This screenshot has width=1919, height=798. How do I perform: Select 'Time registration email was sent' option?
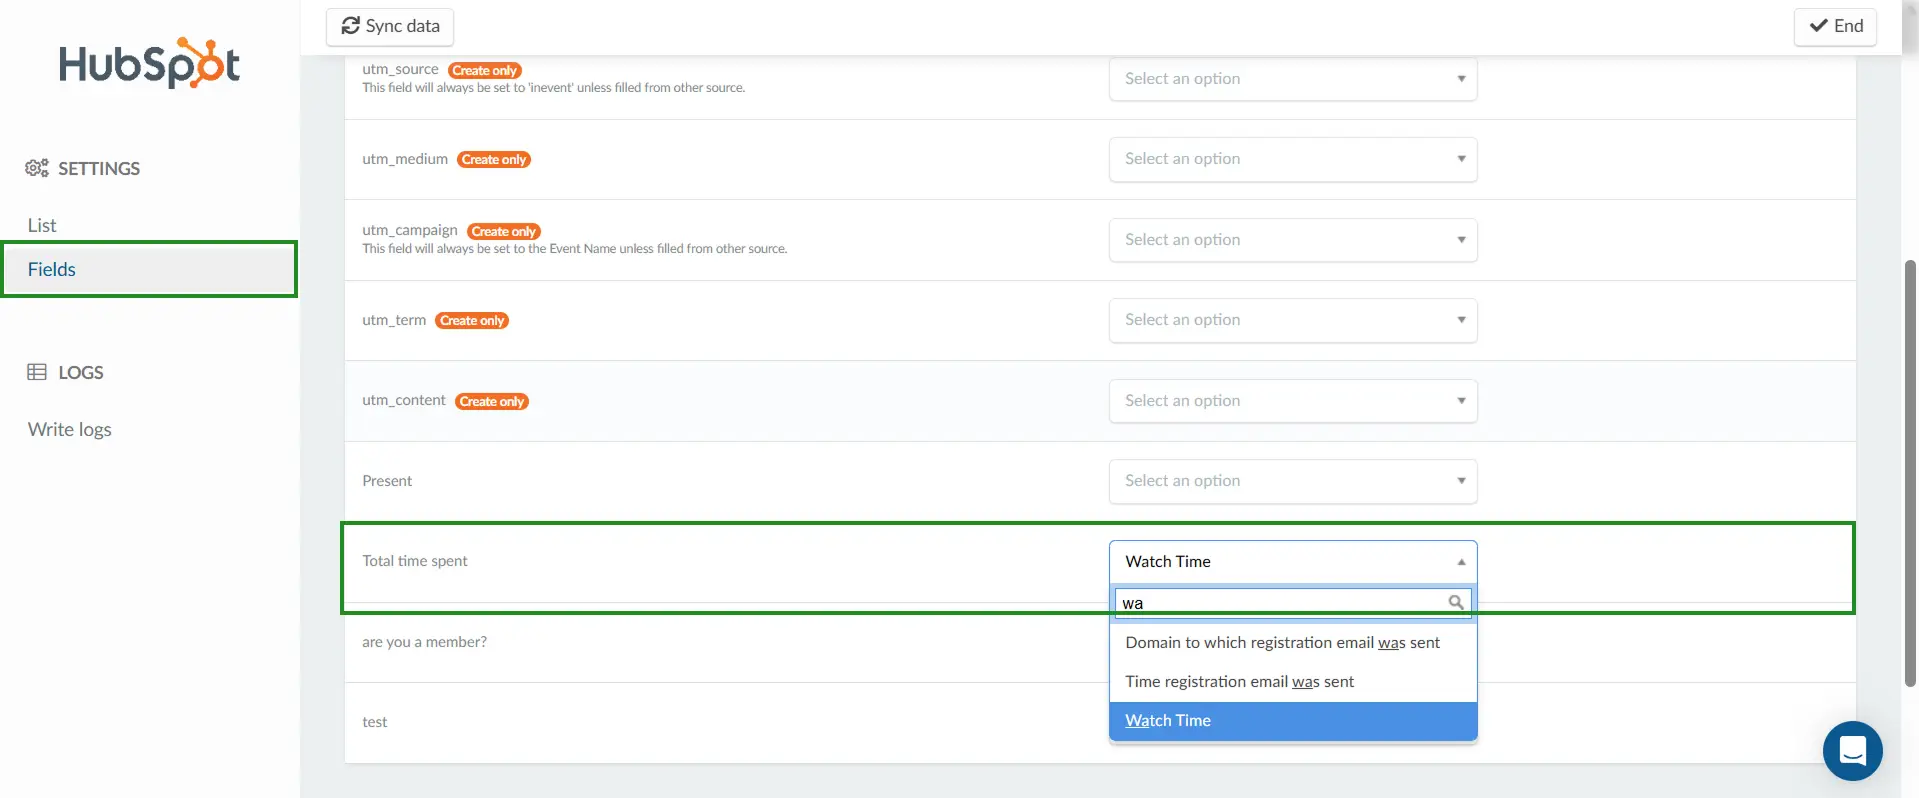[1293, 682]
